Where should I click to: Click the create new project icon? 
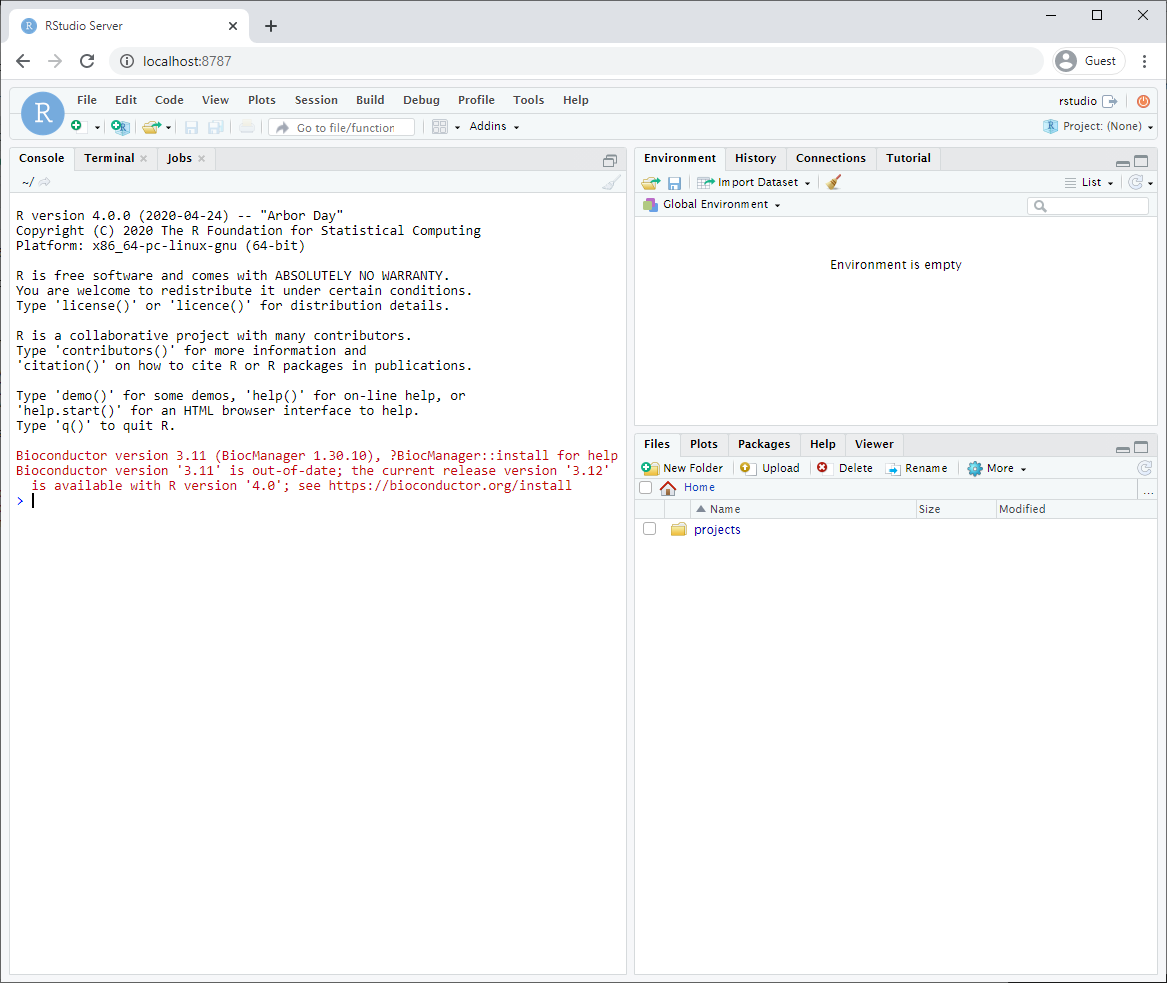[120, 127]
